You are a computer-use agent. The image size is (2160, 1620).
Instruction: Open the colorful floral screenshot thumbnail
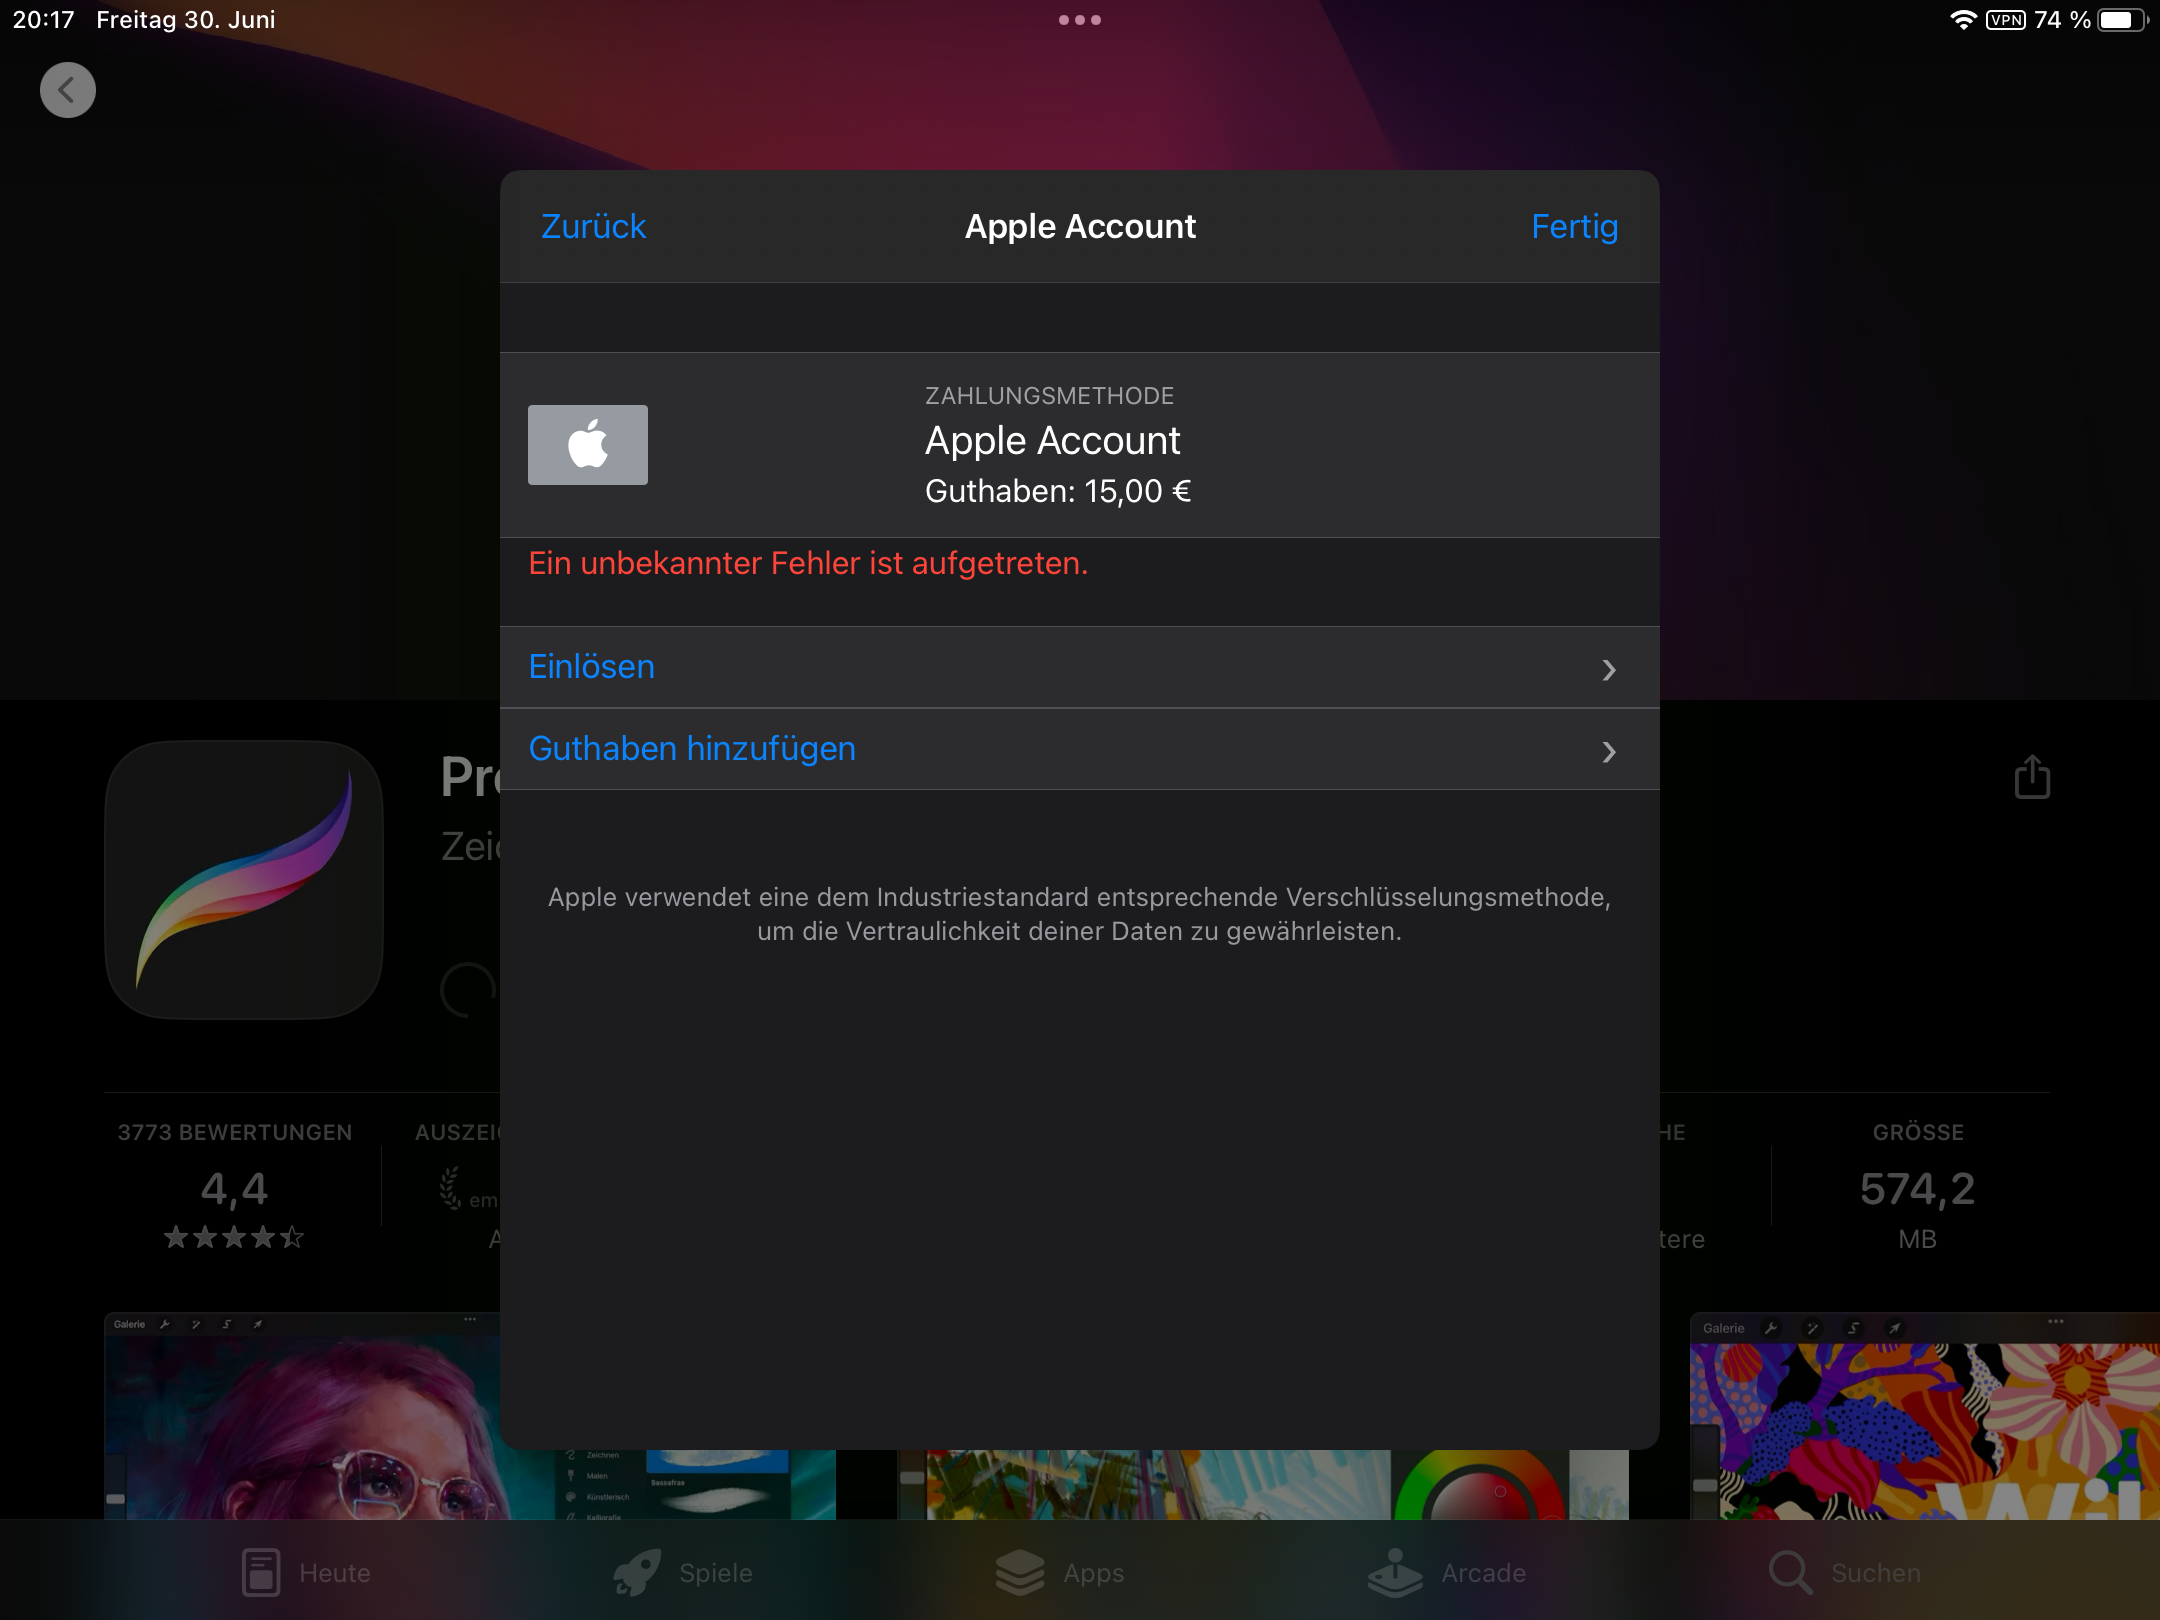coord(1924,1416)
